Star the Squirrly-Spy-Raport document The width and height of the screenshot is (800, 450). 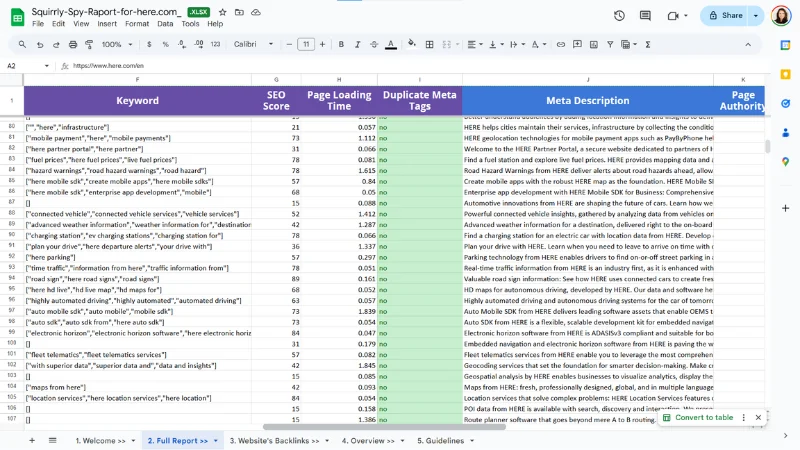(x=222, y=11)
